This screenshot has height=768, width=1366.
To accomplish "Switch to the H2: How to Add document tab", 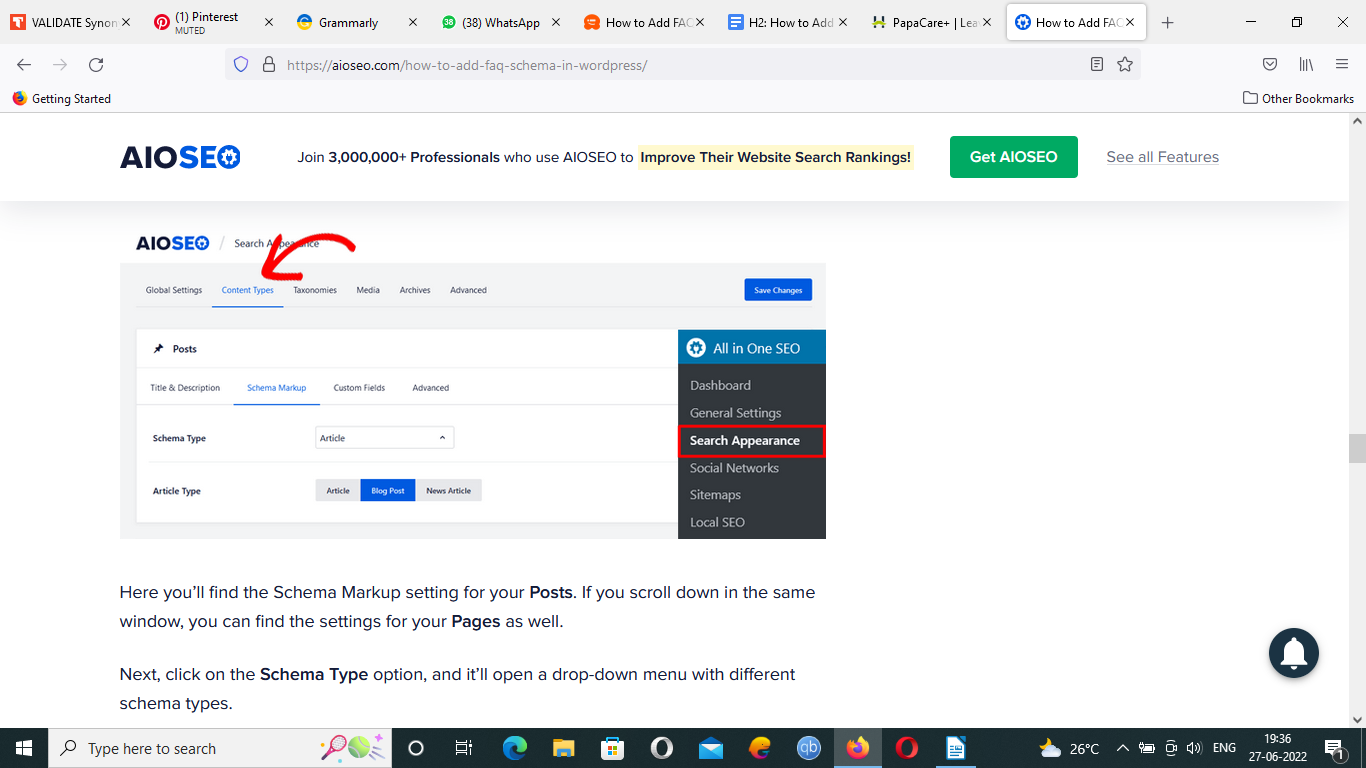I will pyautogui.click(x=781, y=22).
